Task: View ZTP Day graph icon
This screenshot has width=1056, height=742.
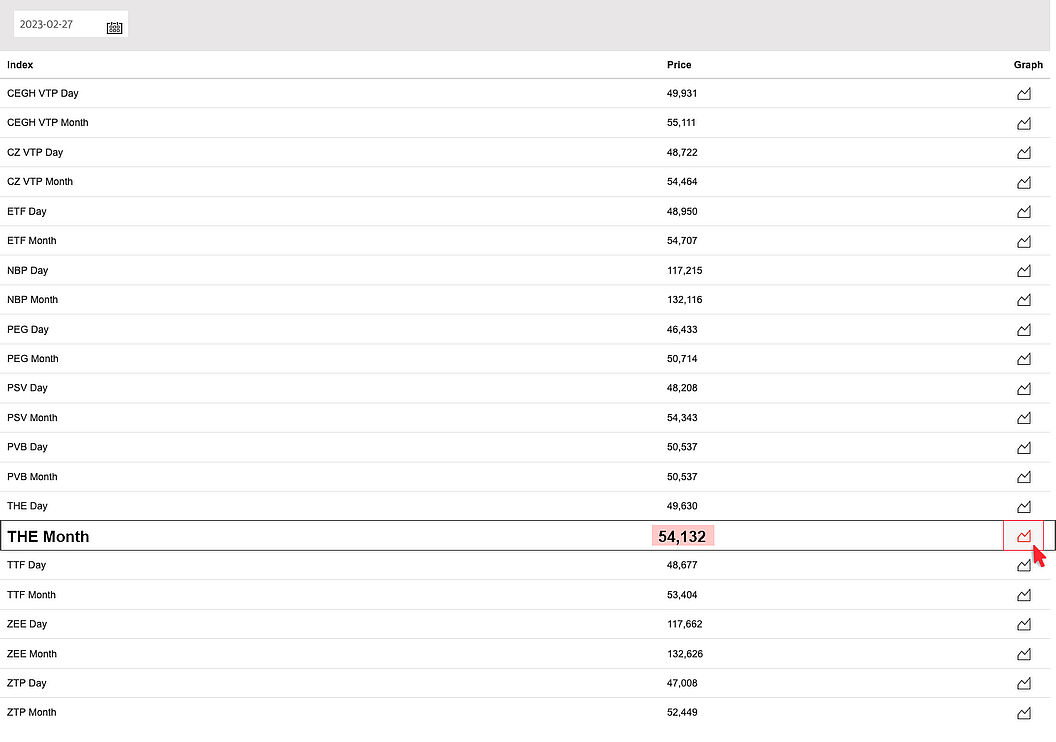Action: point(1024,683)
